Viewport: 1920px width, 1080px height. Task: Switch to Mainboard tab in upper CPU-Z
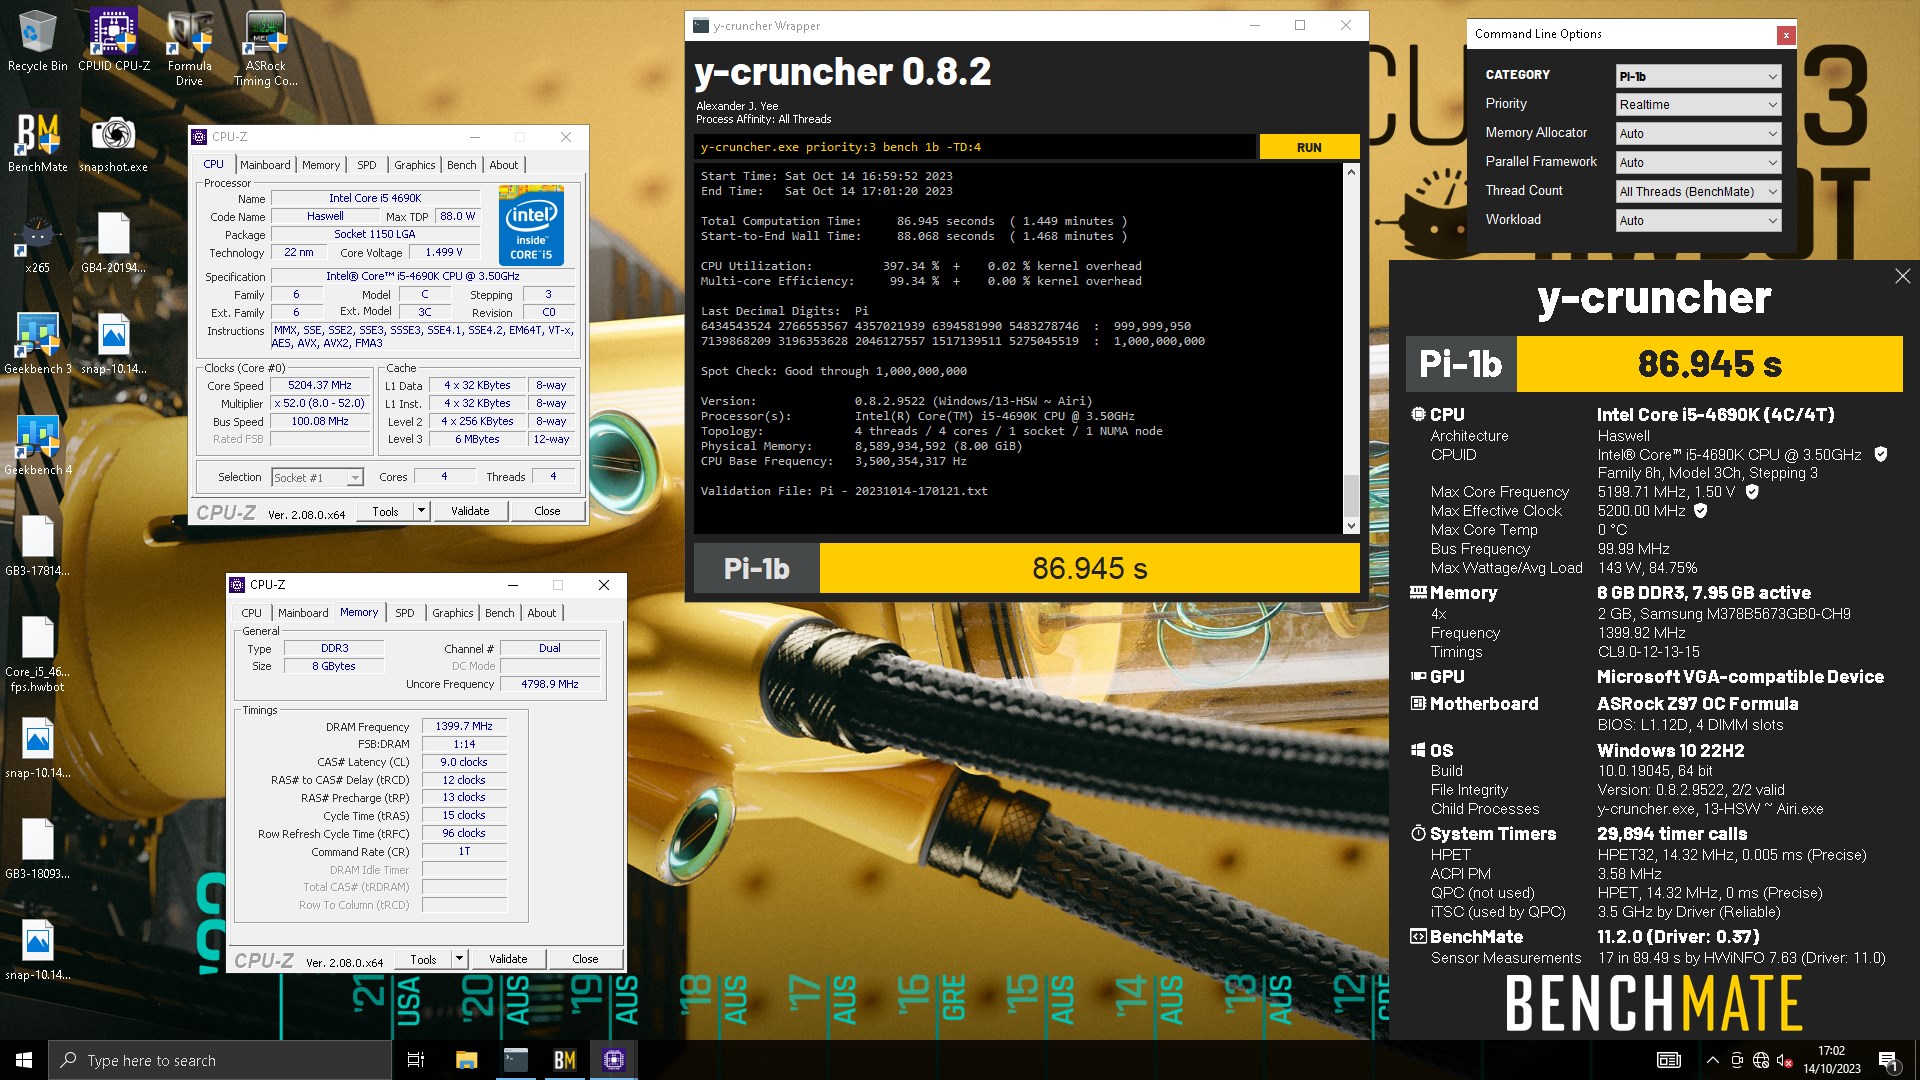pyautogui.click(x=265, y=165)
